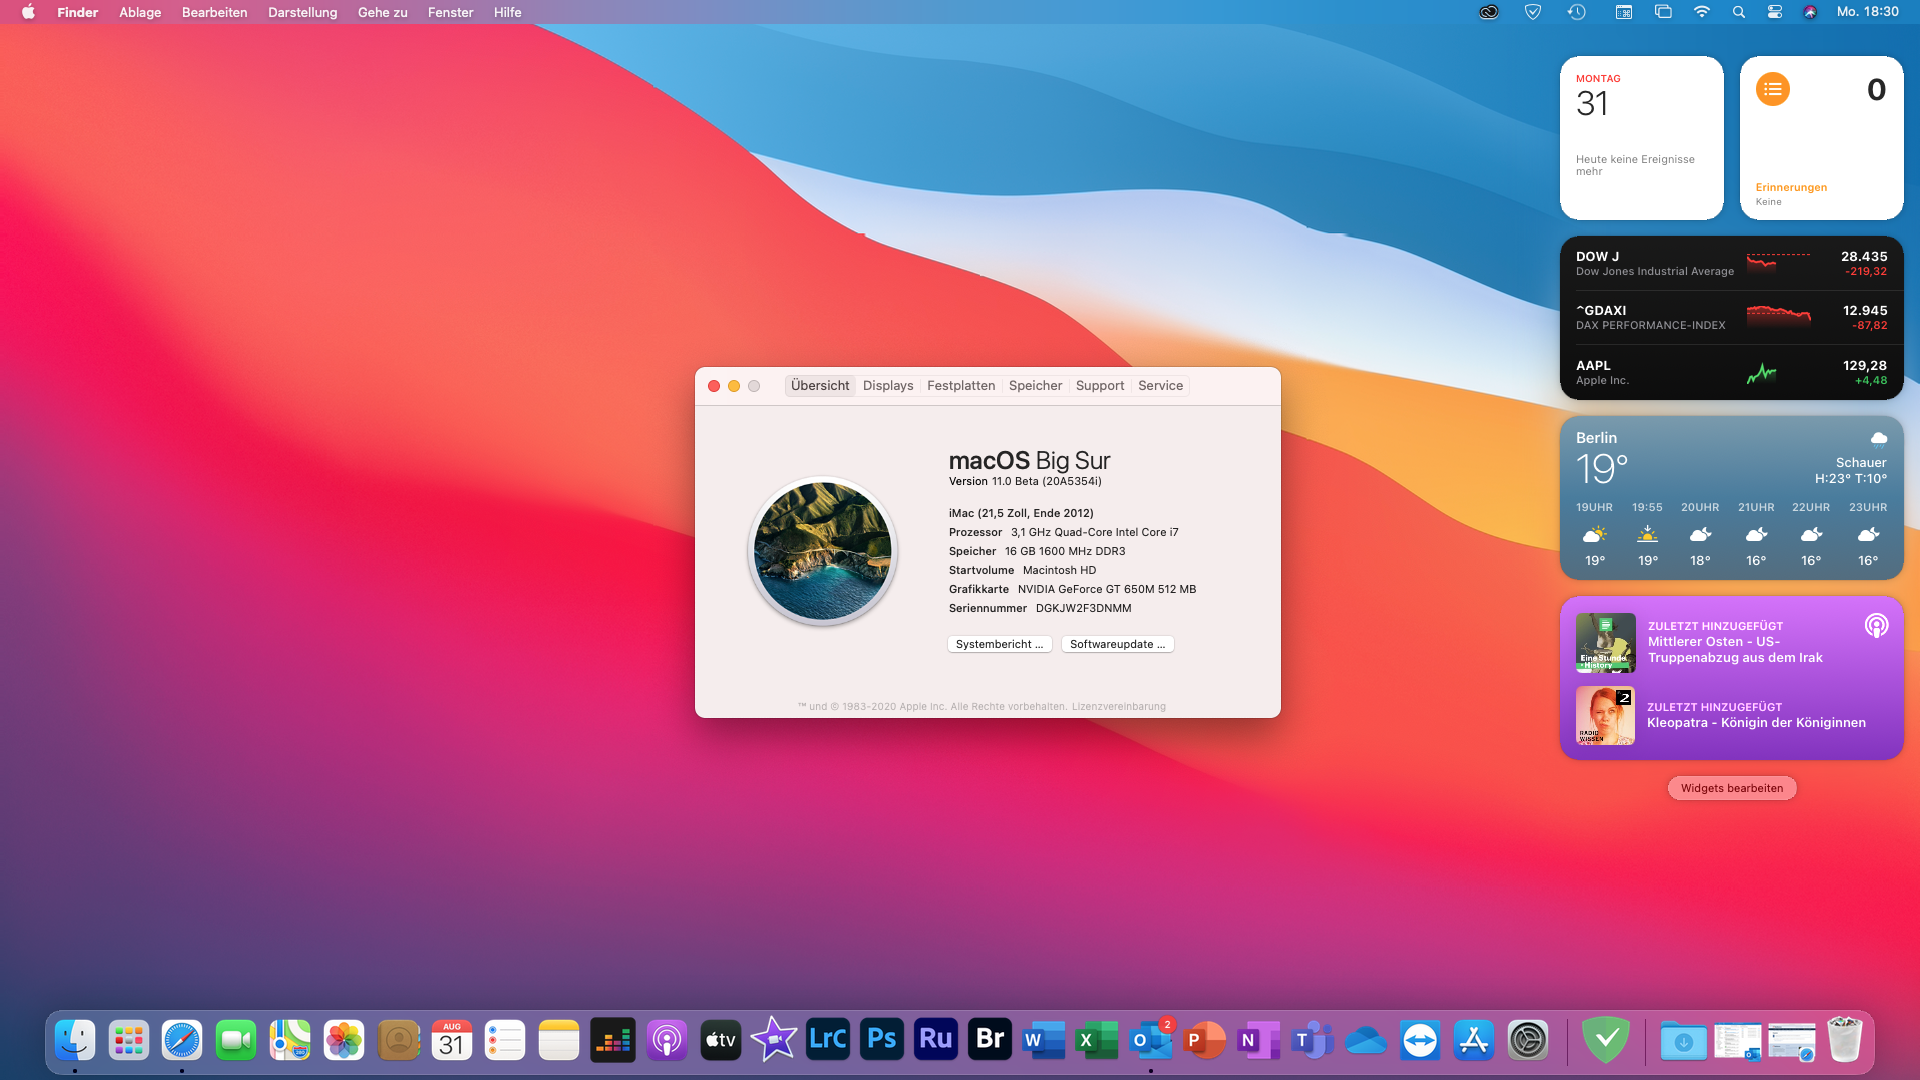This screenshot has height=1080, width=1920.
Task: Open the Ablage menu
Action: [140, 12]
